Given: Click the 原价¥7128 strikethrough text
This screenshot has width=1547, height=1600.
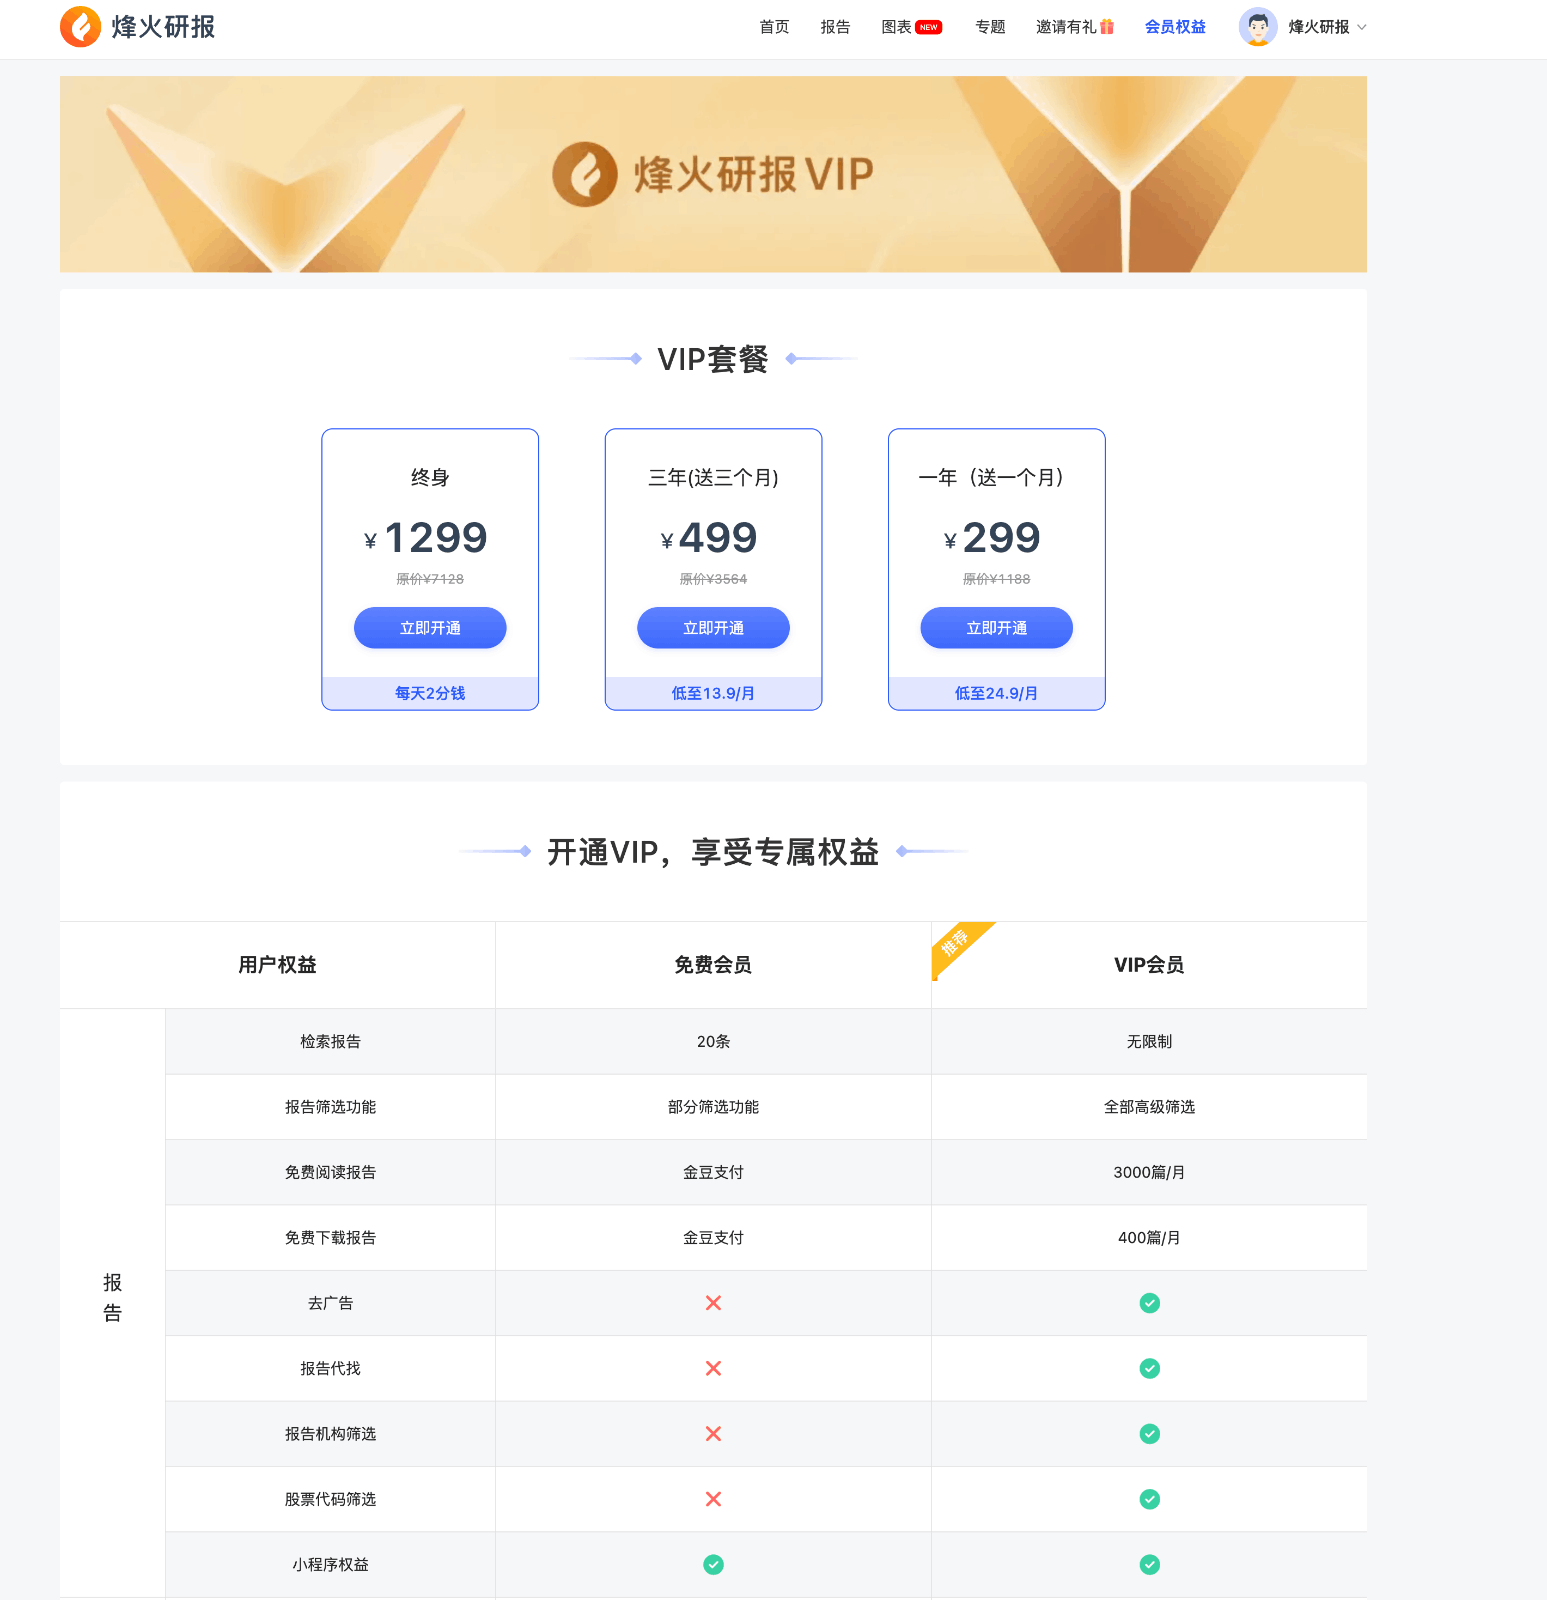Looking at the screenshot, I should tap(430, 579).
